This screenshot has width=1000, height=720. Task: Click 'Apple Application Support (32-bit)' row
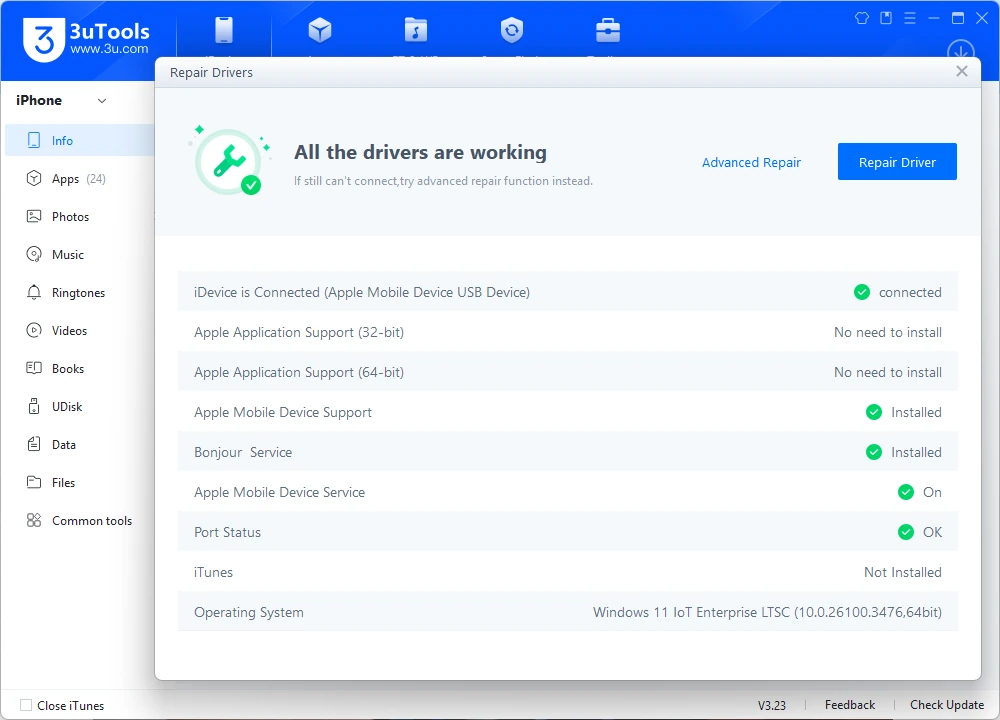point(568,332)
